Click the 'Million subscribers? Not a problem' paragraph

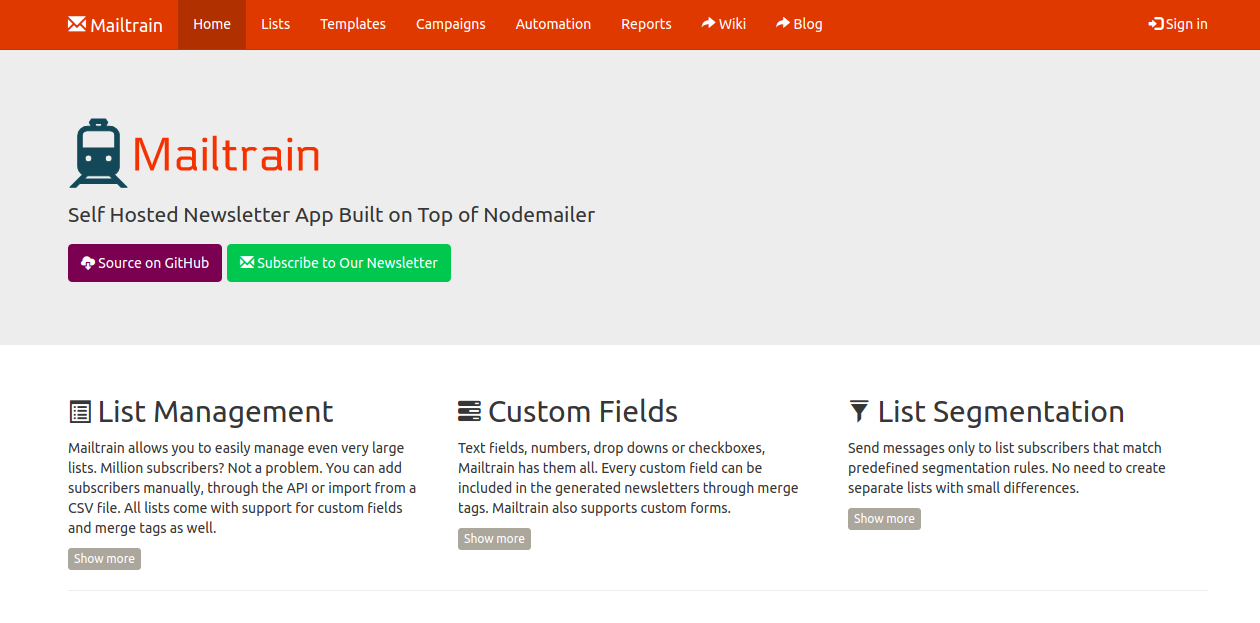[x=243, y=488]
